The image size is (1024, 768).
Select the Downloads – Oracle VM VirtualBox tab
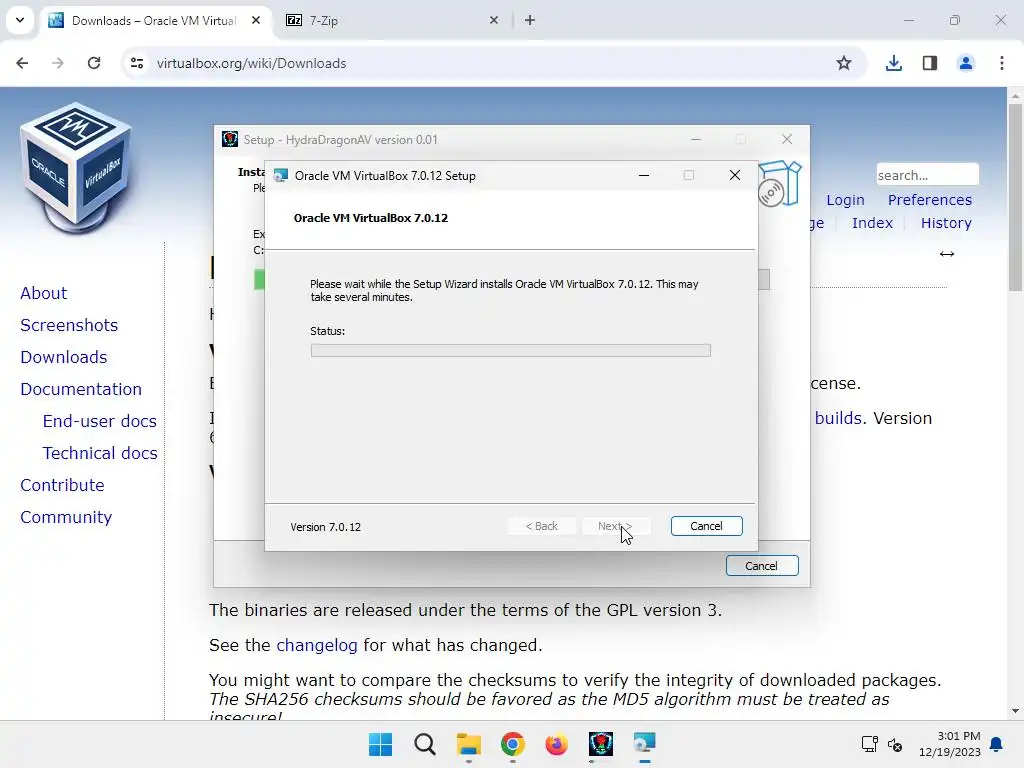click(155, 20)
